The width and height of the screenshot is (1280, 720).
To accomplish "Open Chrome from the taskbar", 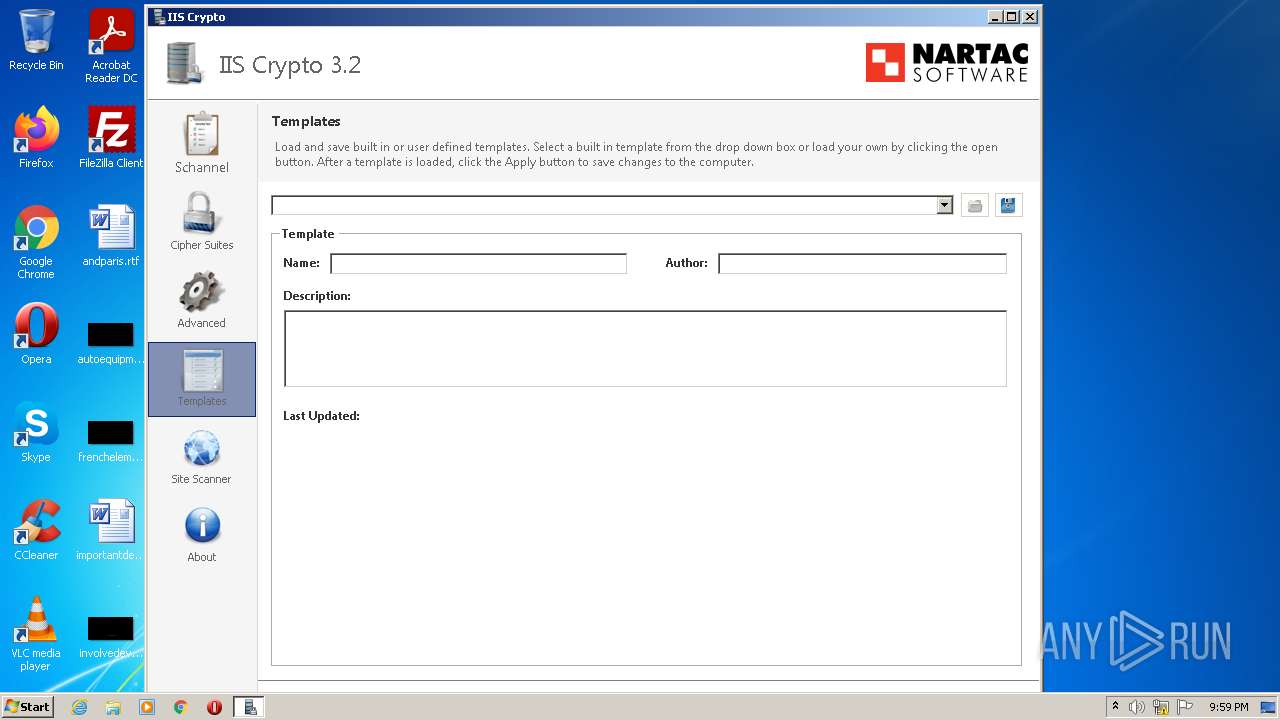I will pos(181,707).
